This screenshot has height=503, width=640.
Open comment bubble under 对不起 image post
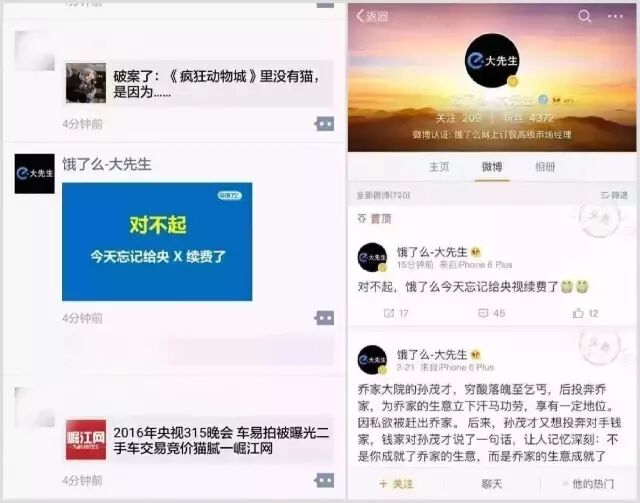coord(324,318)
